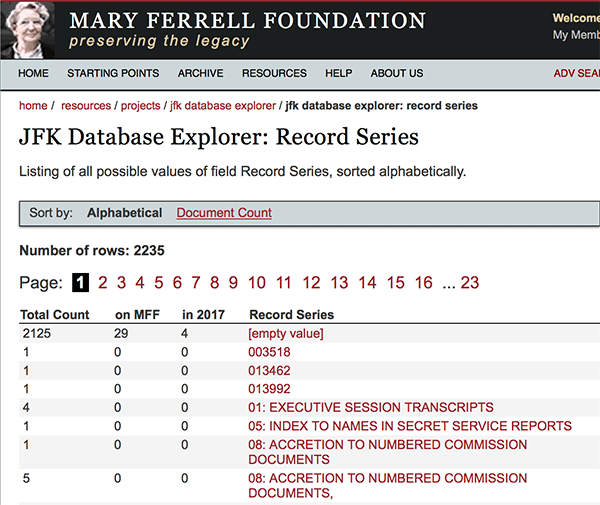Image resolution: width=600 pixels, height=505 pixels.
Task: Open the ARCHIVE menu
Action: 200,73
